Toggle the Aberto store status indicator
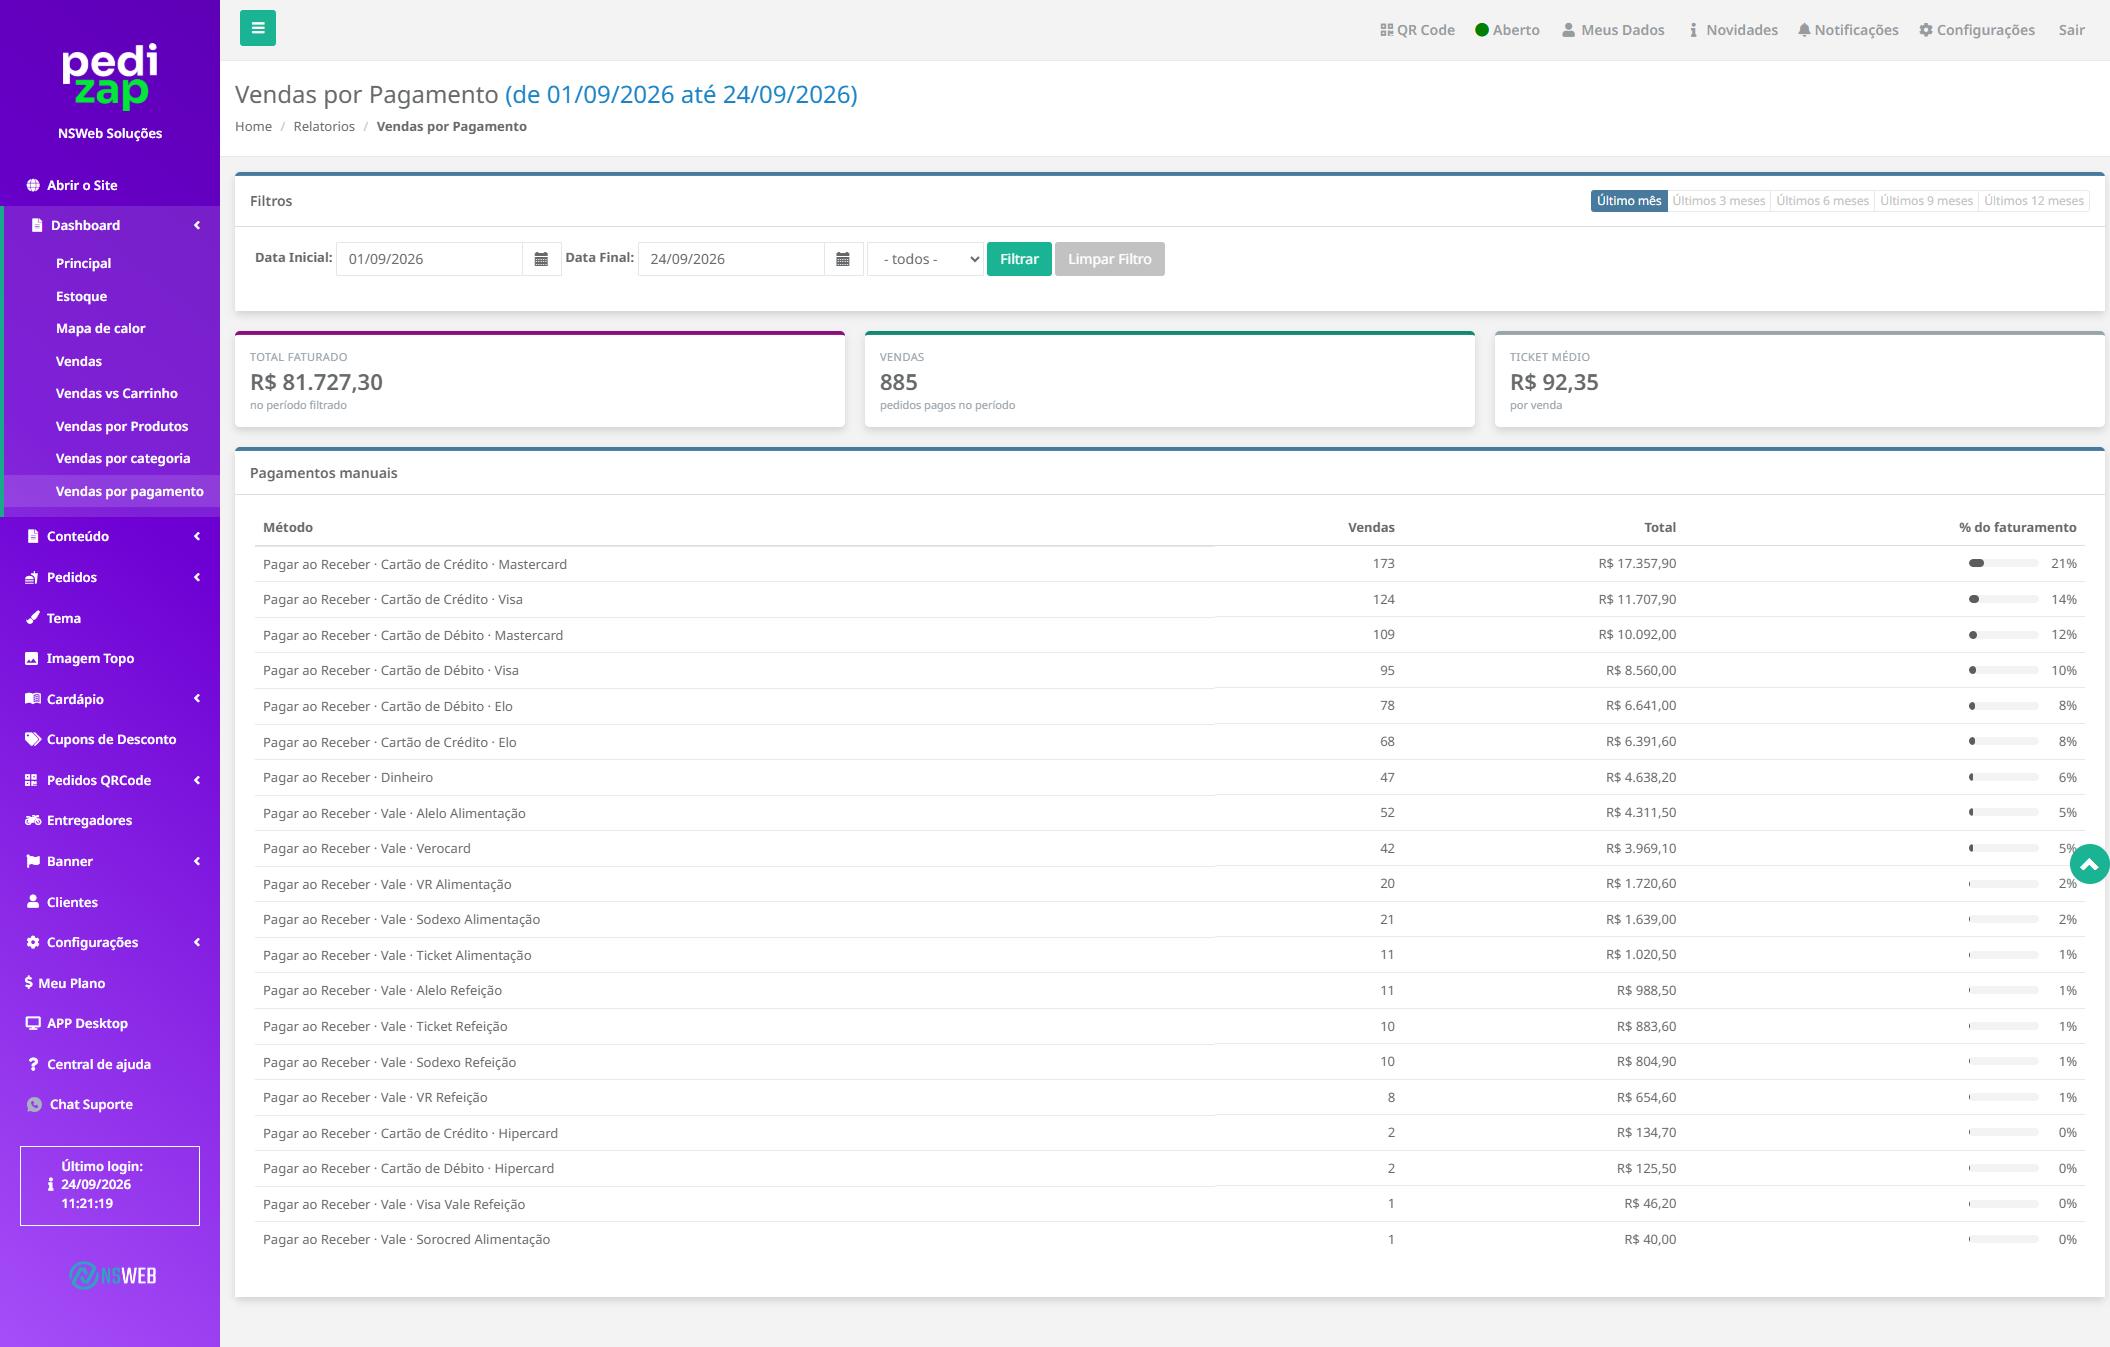This screenshot has width=2110, height=1347. pos(1507,30)
